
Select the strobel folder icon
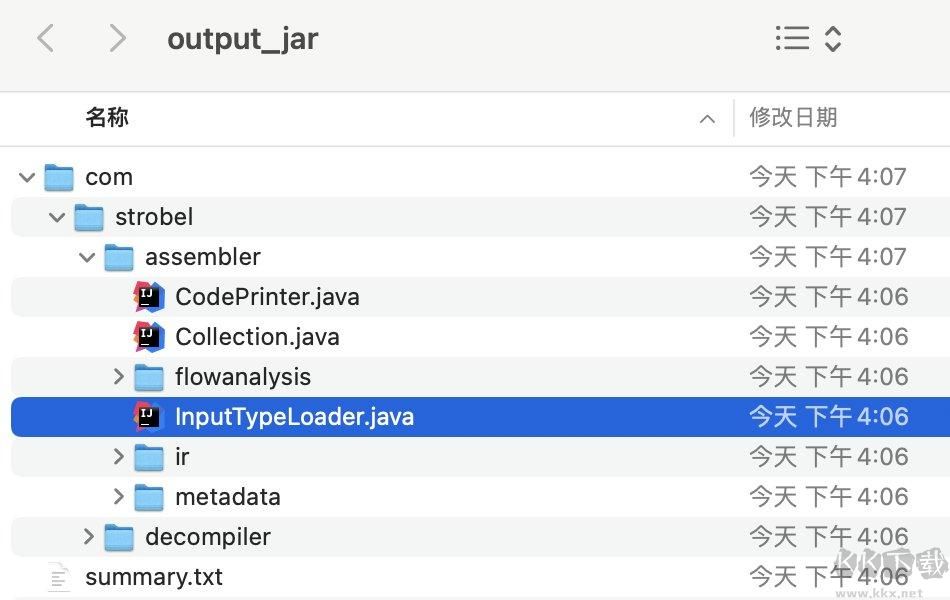[89, 218]
